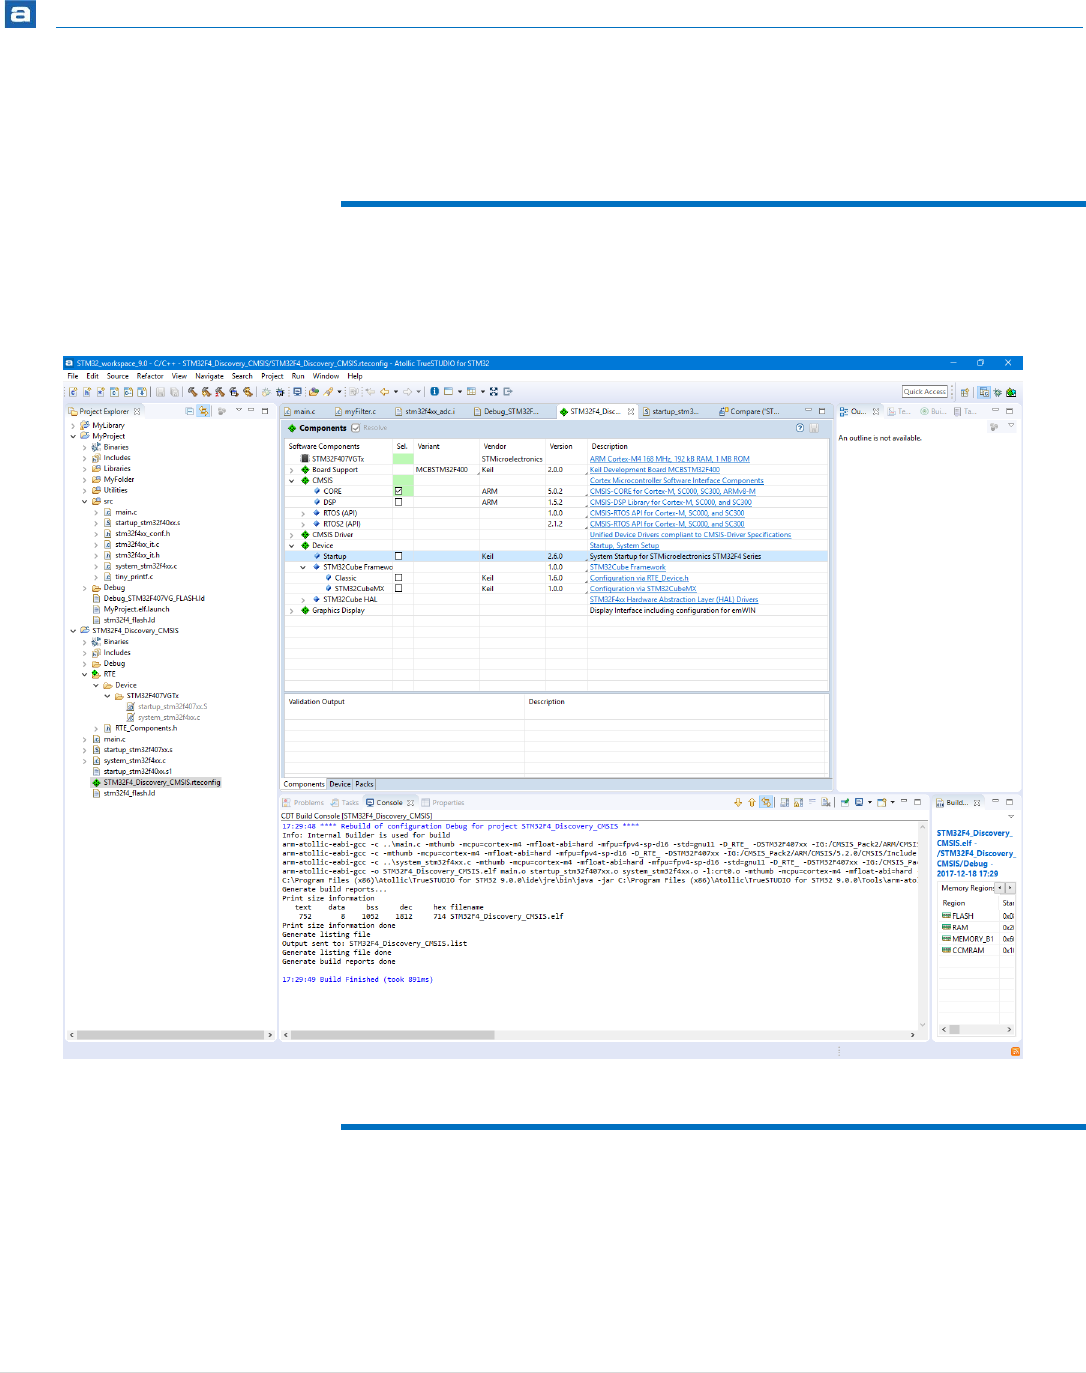
Task: Open the ARM Cortex-M4 168 MHz description link
Action: click(670, 459)
